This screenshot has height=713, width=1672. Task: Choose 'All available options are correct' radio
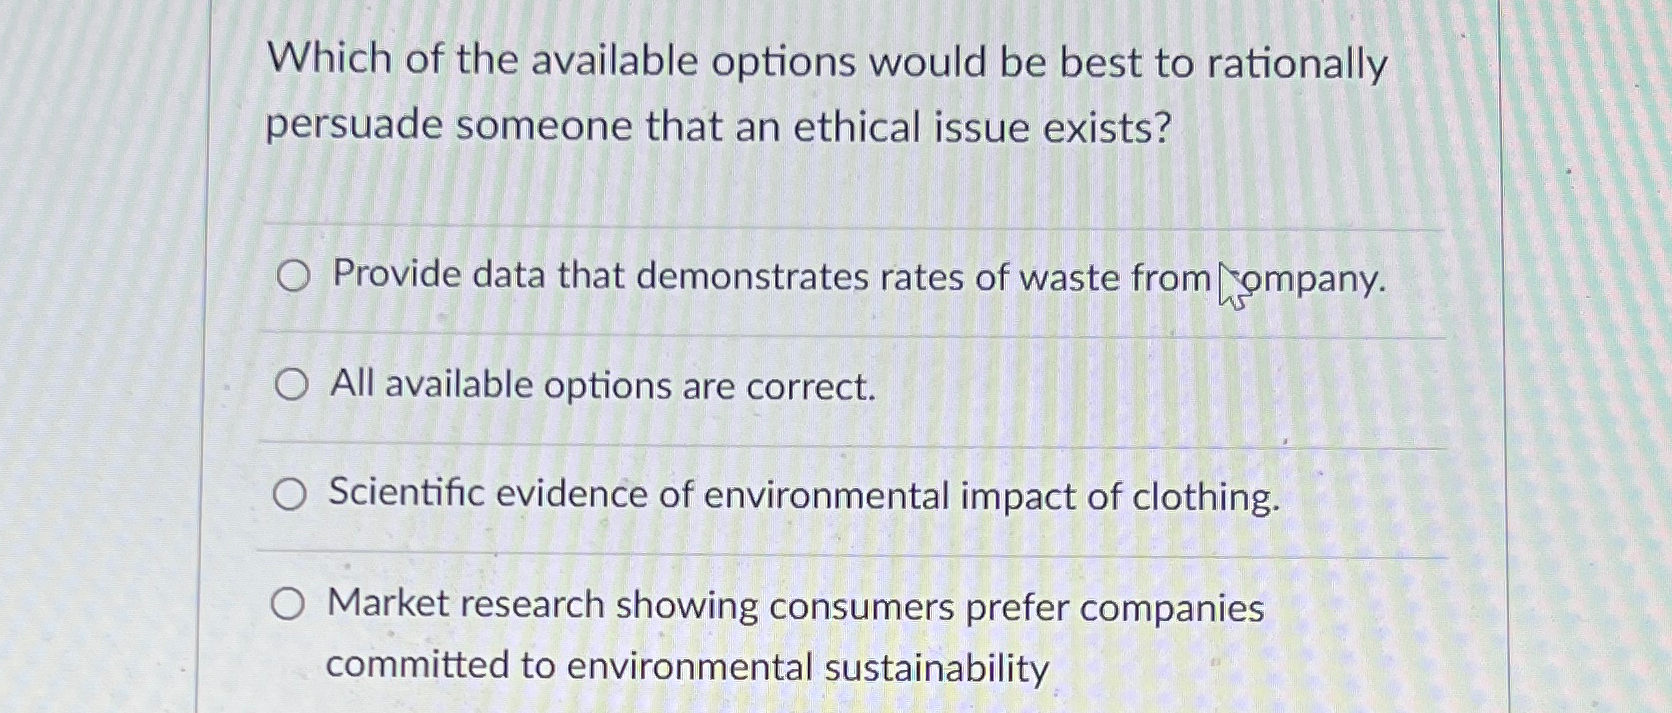291,385
